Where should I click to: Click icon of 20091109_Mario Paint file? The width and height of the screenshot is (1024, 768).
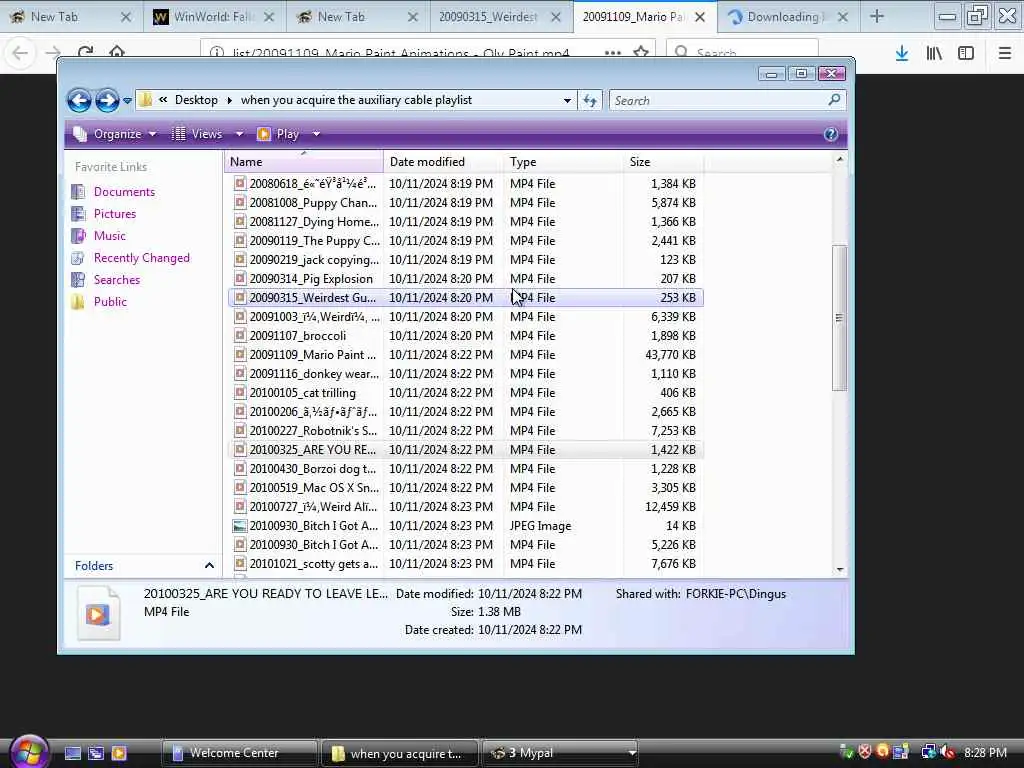[x=240, y=355]
